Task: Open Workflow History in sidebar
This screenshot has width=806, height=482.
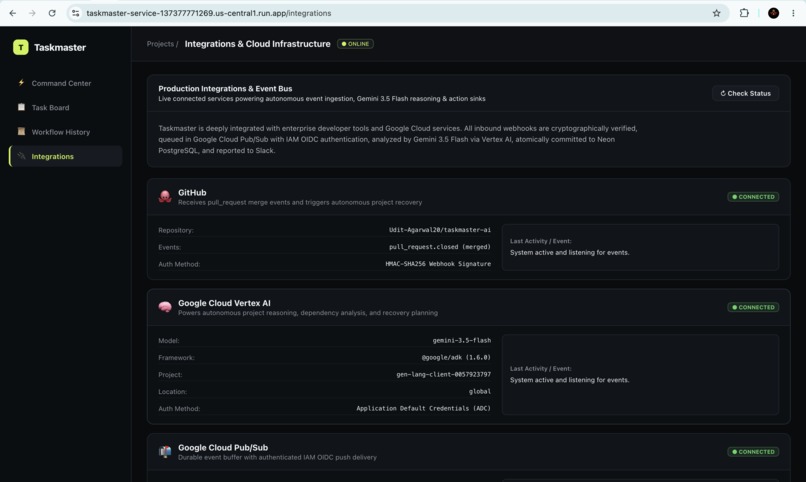Action: 65,132
